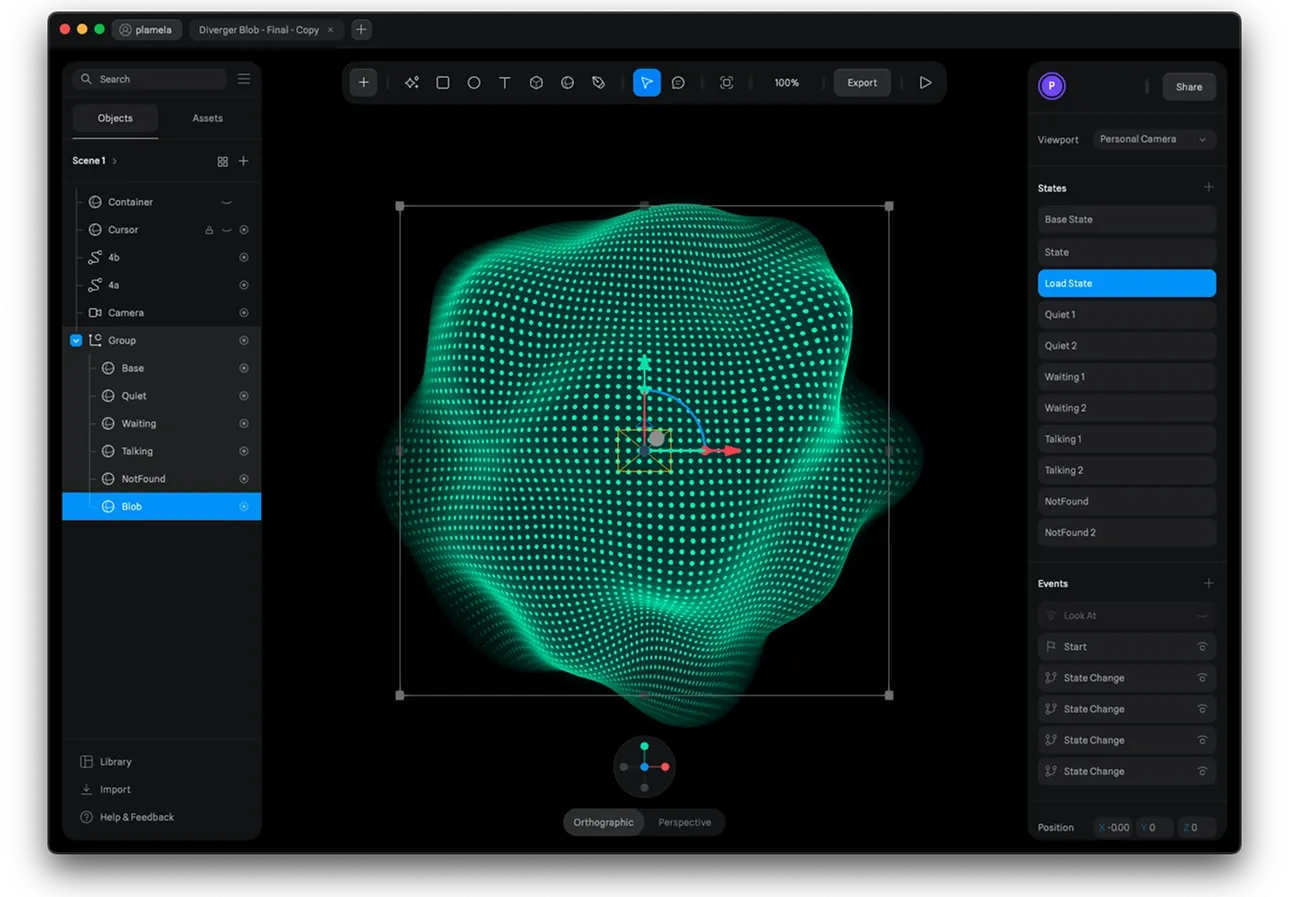Select the Text tool

coord(505,83)
